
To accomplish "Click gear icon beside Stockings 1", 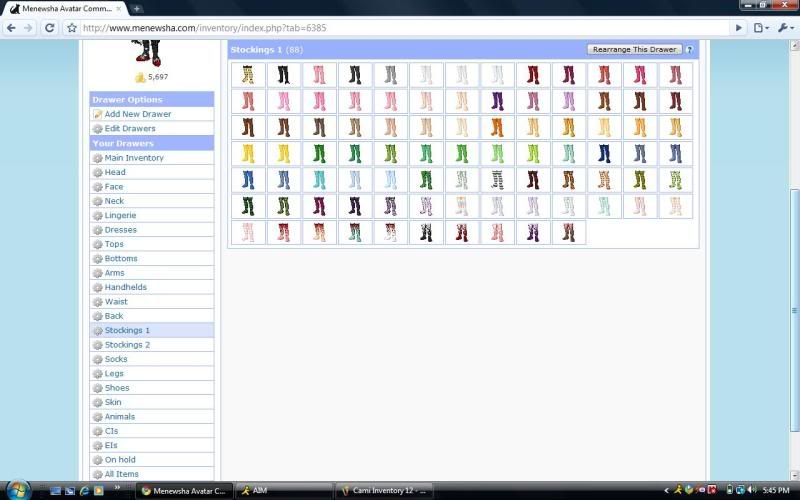I will (97, 331).
